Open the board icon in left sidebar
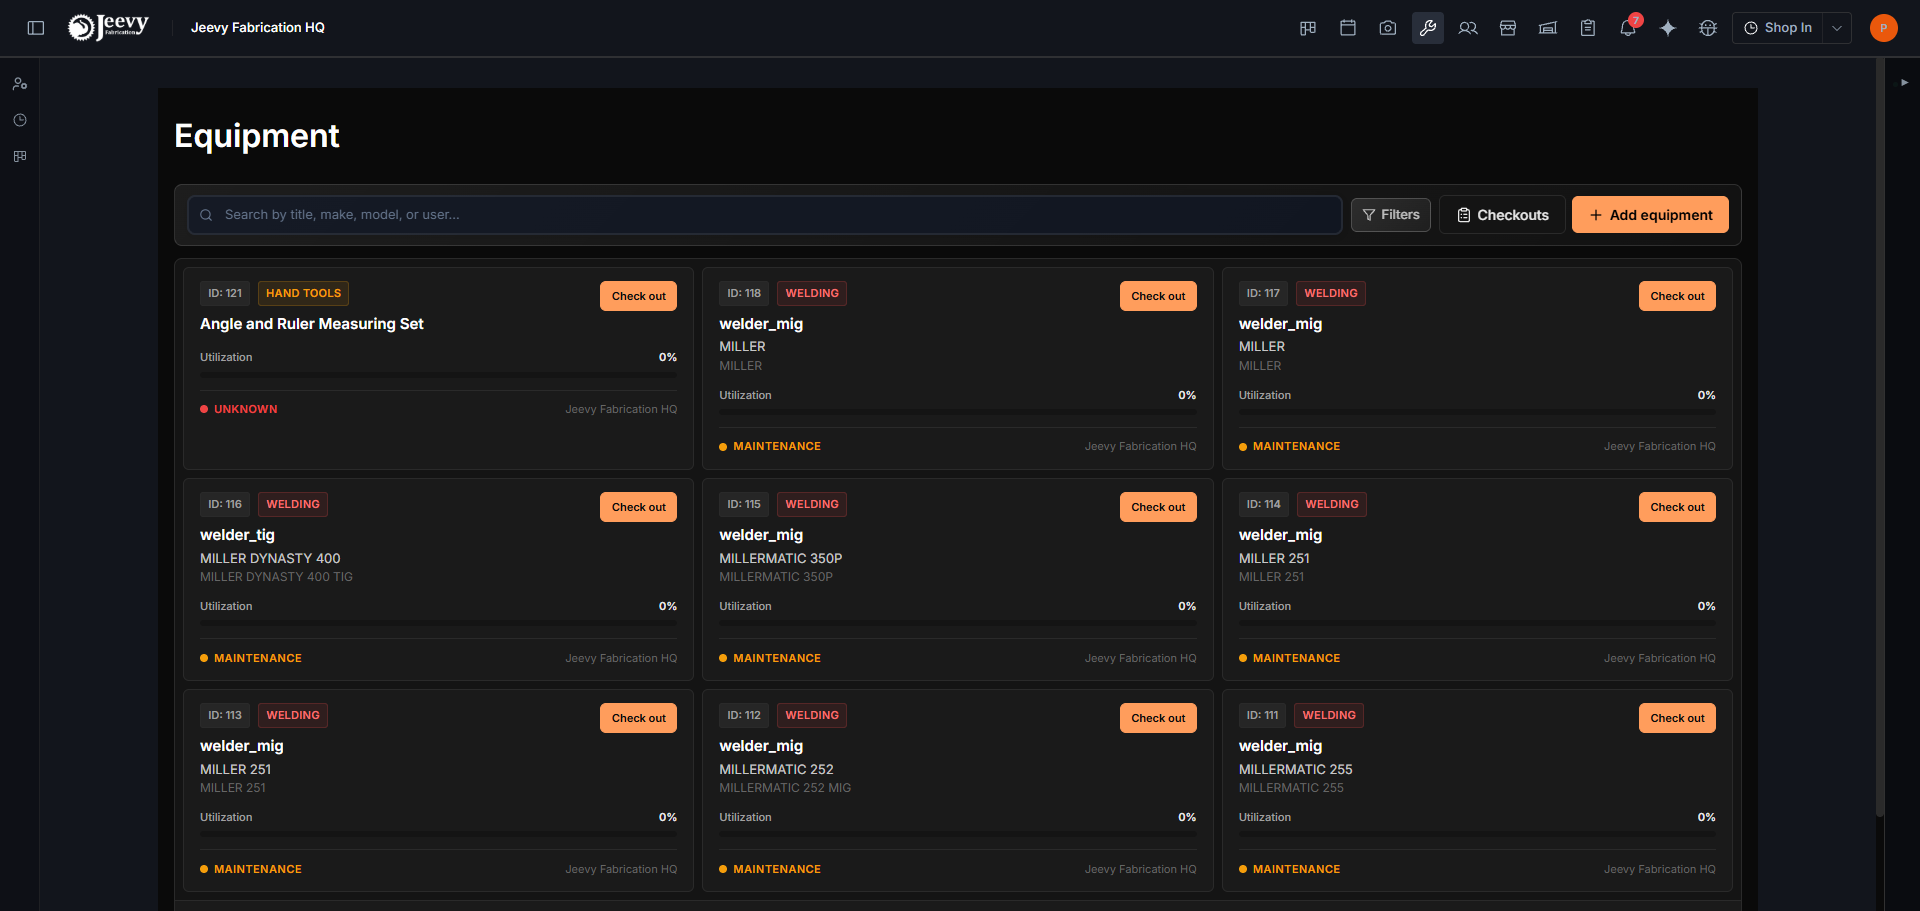The image size is (1920, 911). tap(20, 156)
